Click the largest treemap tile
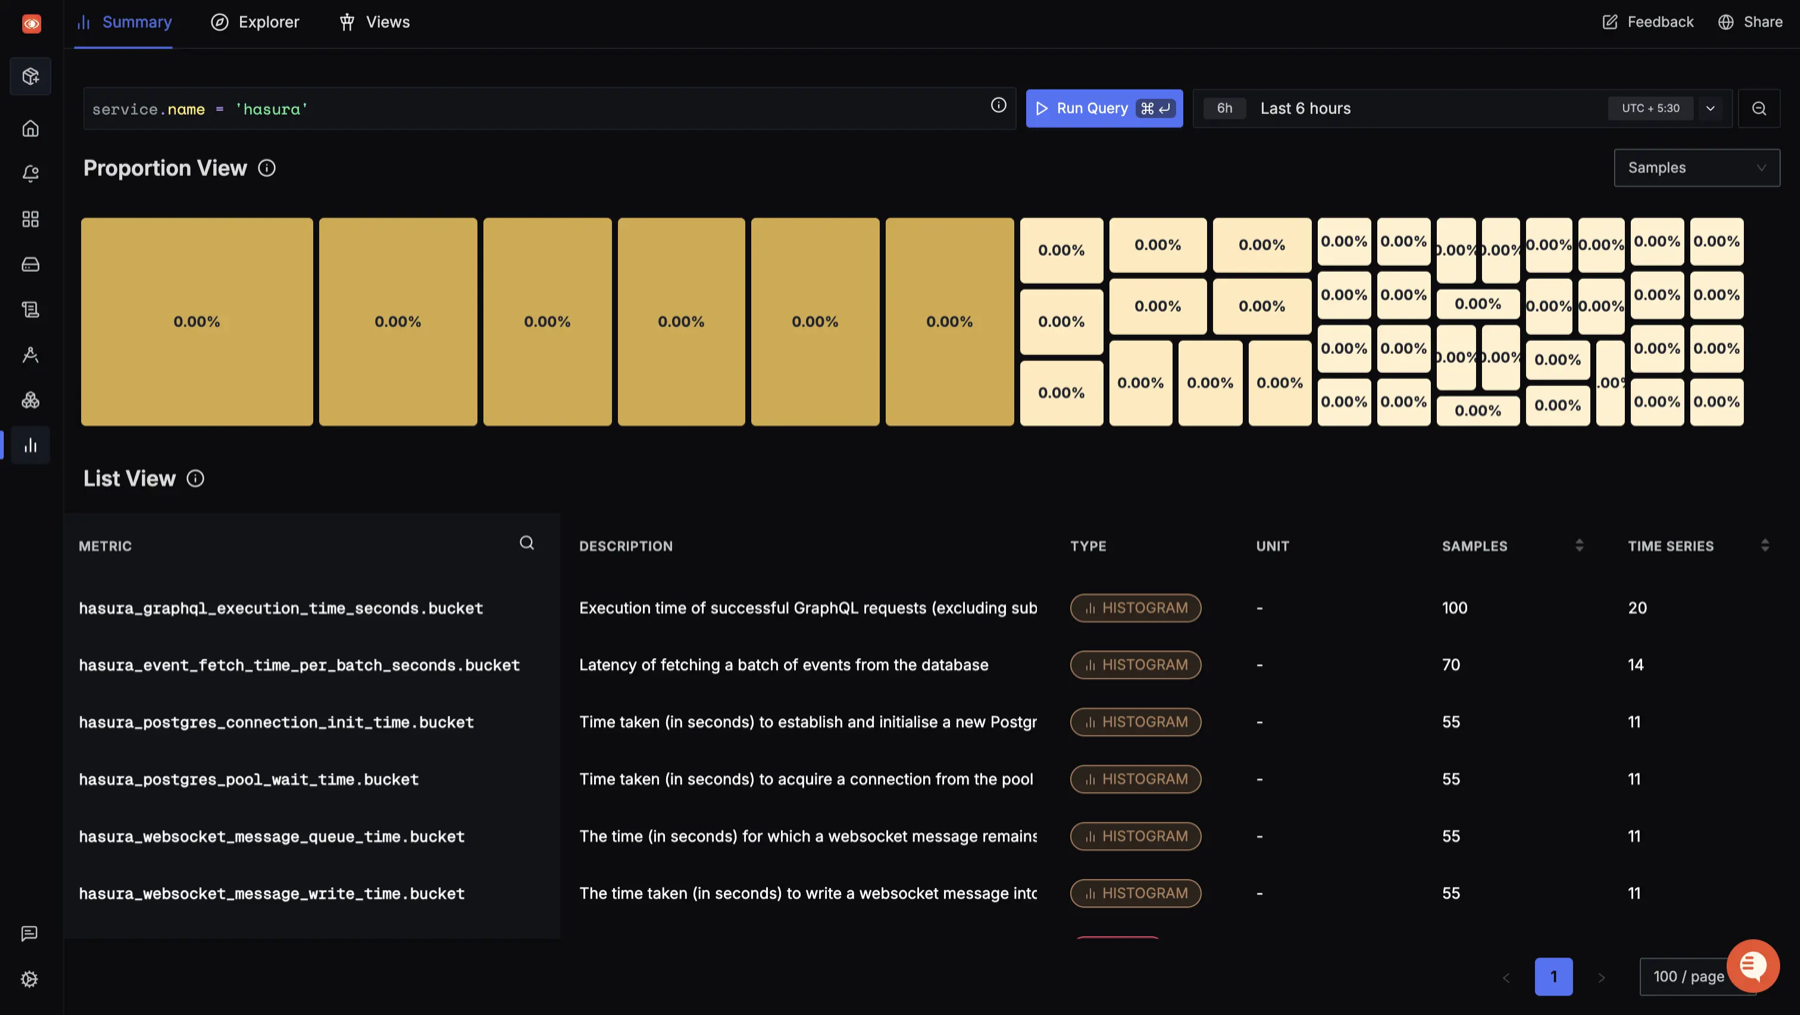The image size is (1800, 1015). click(x=197, y=322)
